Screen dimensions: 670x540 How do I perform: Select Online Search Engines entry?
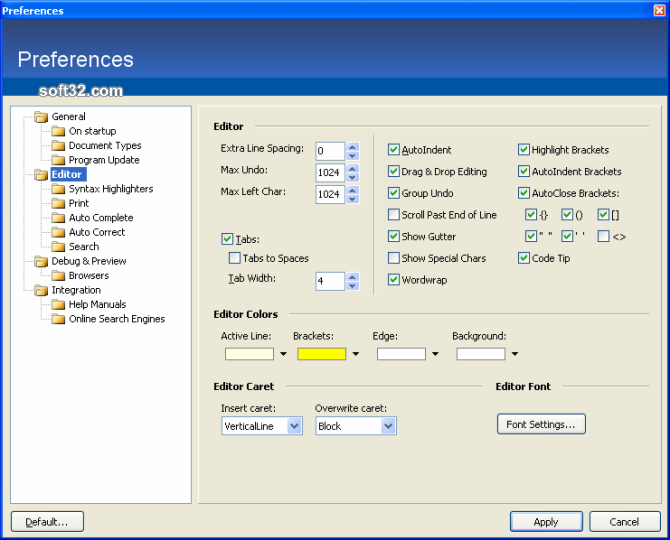tap(117, 319)
